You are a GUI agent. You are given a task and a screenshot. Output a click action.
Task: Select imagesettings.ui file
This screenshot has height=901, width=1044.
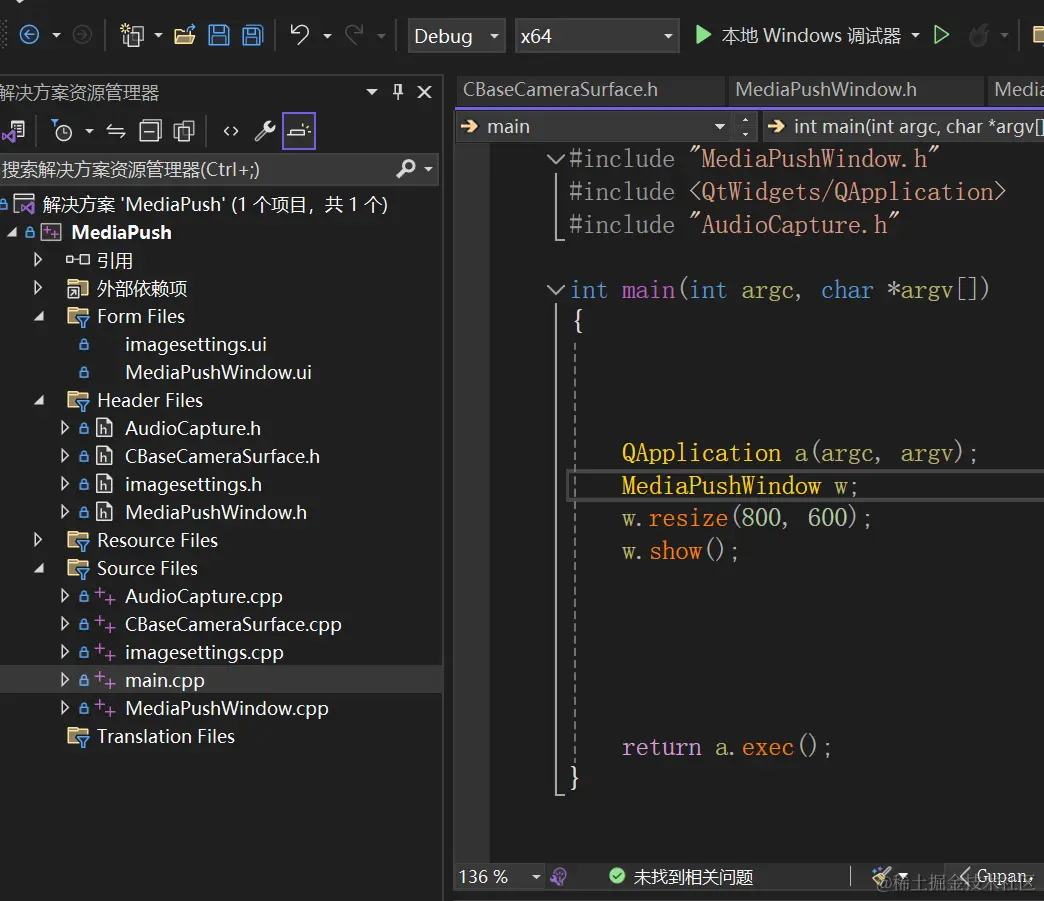coord(196,344)
